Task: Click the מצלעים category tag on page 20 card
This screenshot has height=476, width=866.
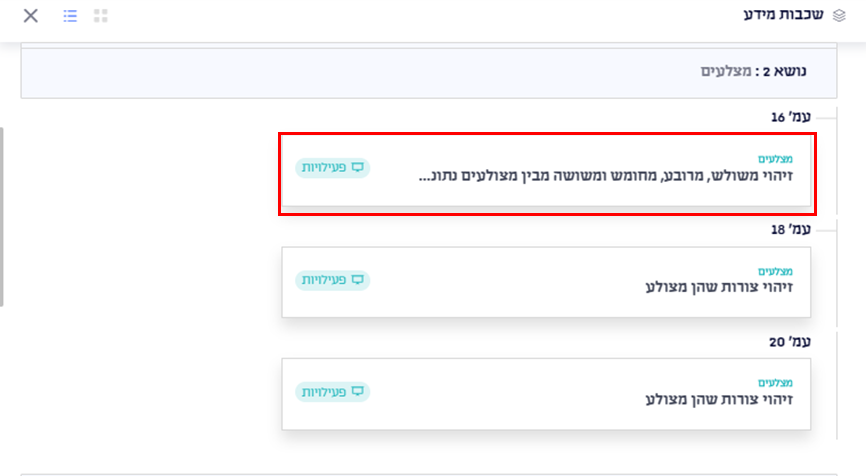Action: click(775, 383)
